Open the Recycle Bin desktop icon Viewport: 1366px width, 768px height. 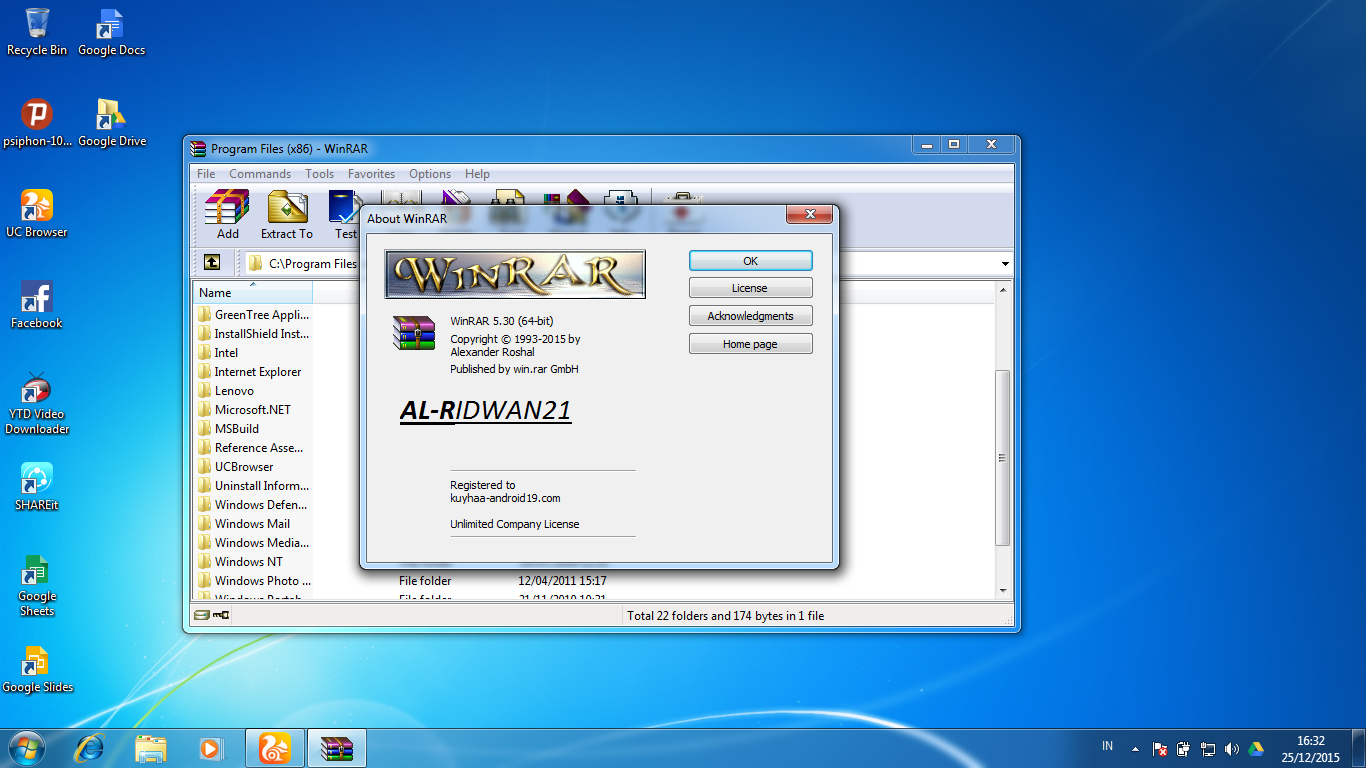coord(37,32)
